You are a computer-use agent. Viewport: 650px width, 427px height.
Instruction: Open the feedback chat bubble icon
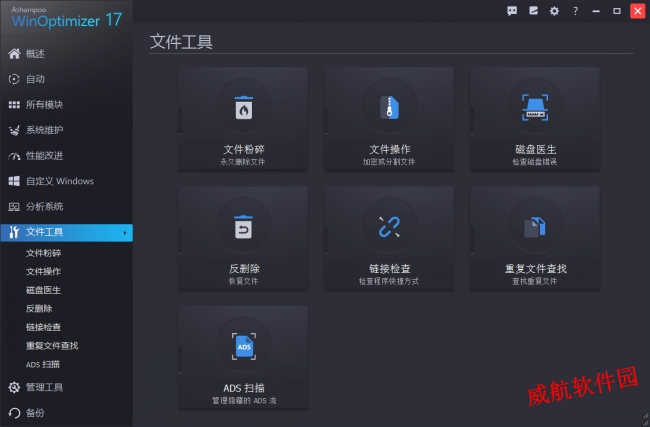click(x=512, y=11)
